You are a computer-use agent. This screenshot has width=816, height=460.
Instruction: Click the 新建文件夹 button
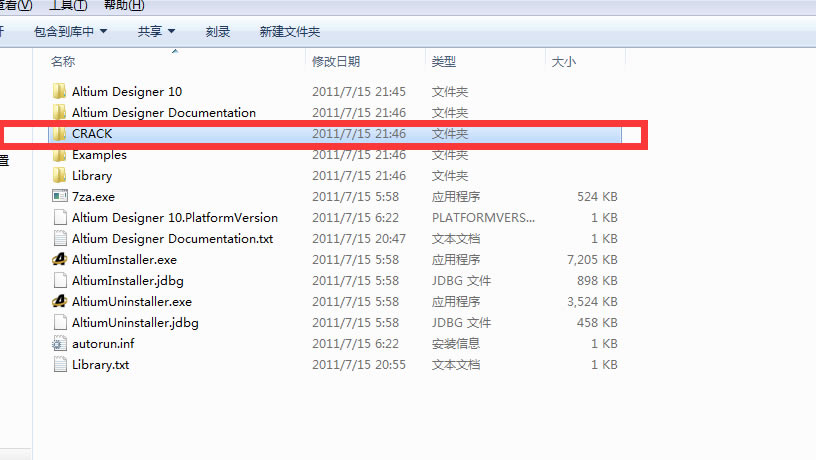pyautogui.click(x=289, y=32)
